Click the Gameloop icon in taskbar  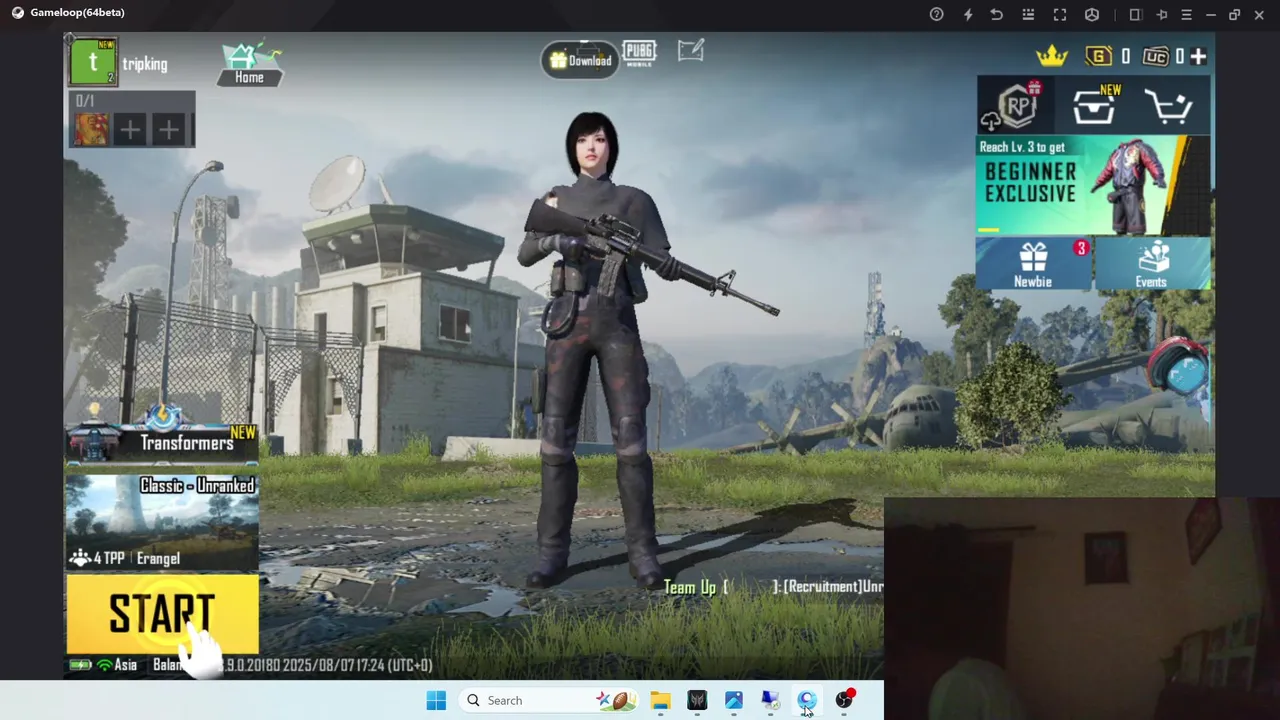(x=807, y=700)
